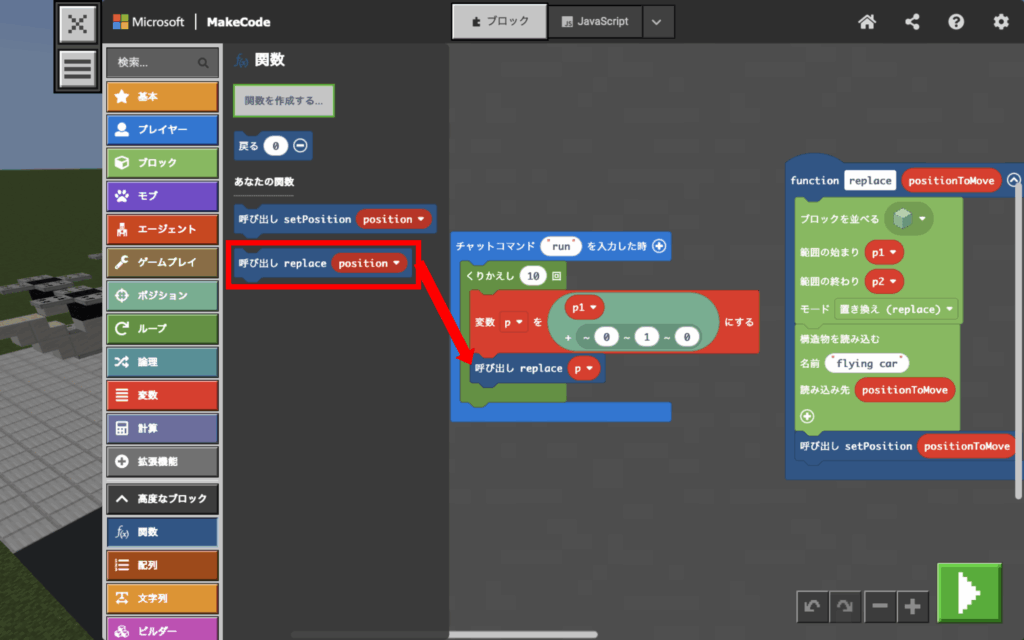Click the 関数を作成する button

[x=284, y=100]
